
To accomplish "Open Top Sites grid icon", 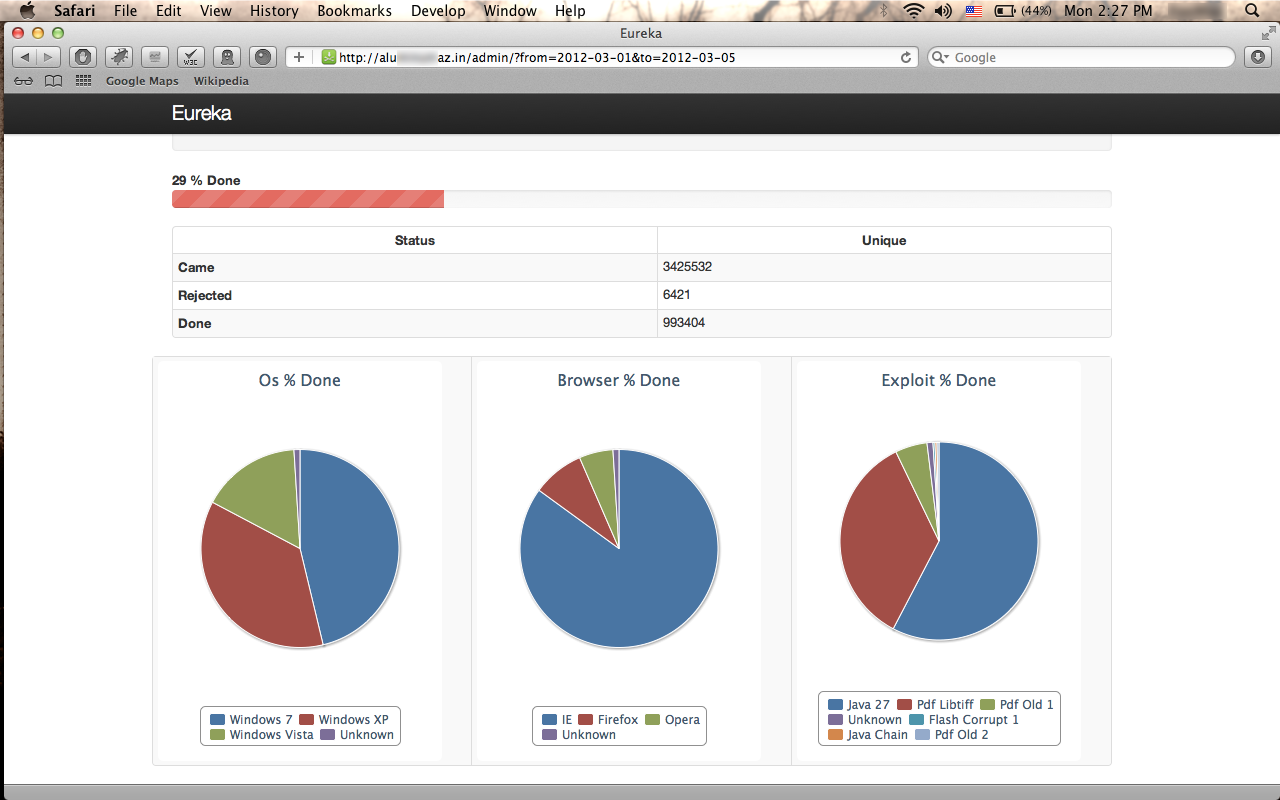I will point(83,81).
